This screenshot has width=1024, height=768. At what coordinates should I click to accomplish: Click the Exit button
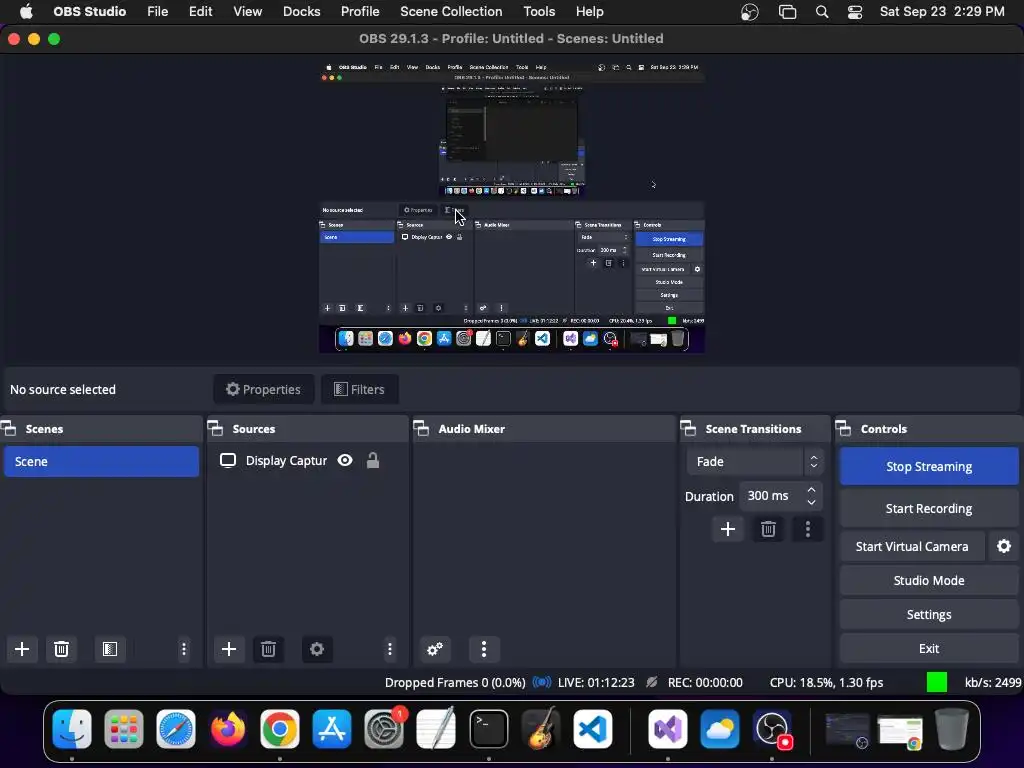pyautogui.click(x=929, y=648)
